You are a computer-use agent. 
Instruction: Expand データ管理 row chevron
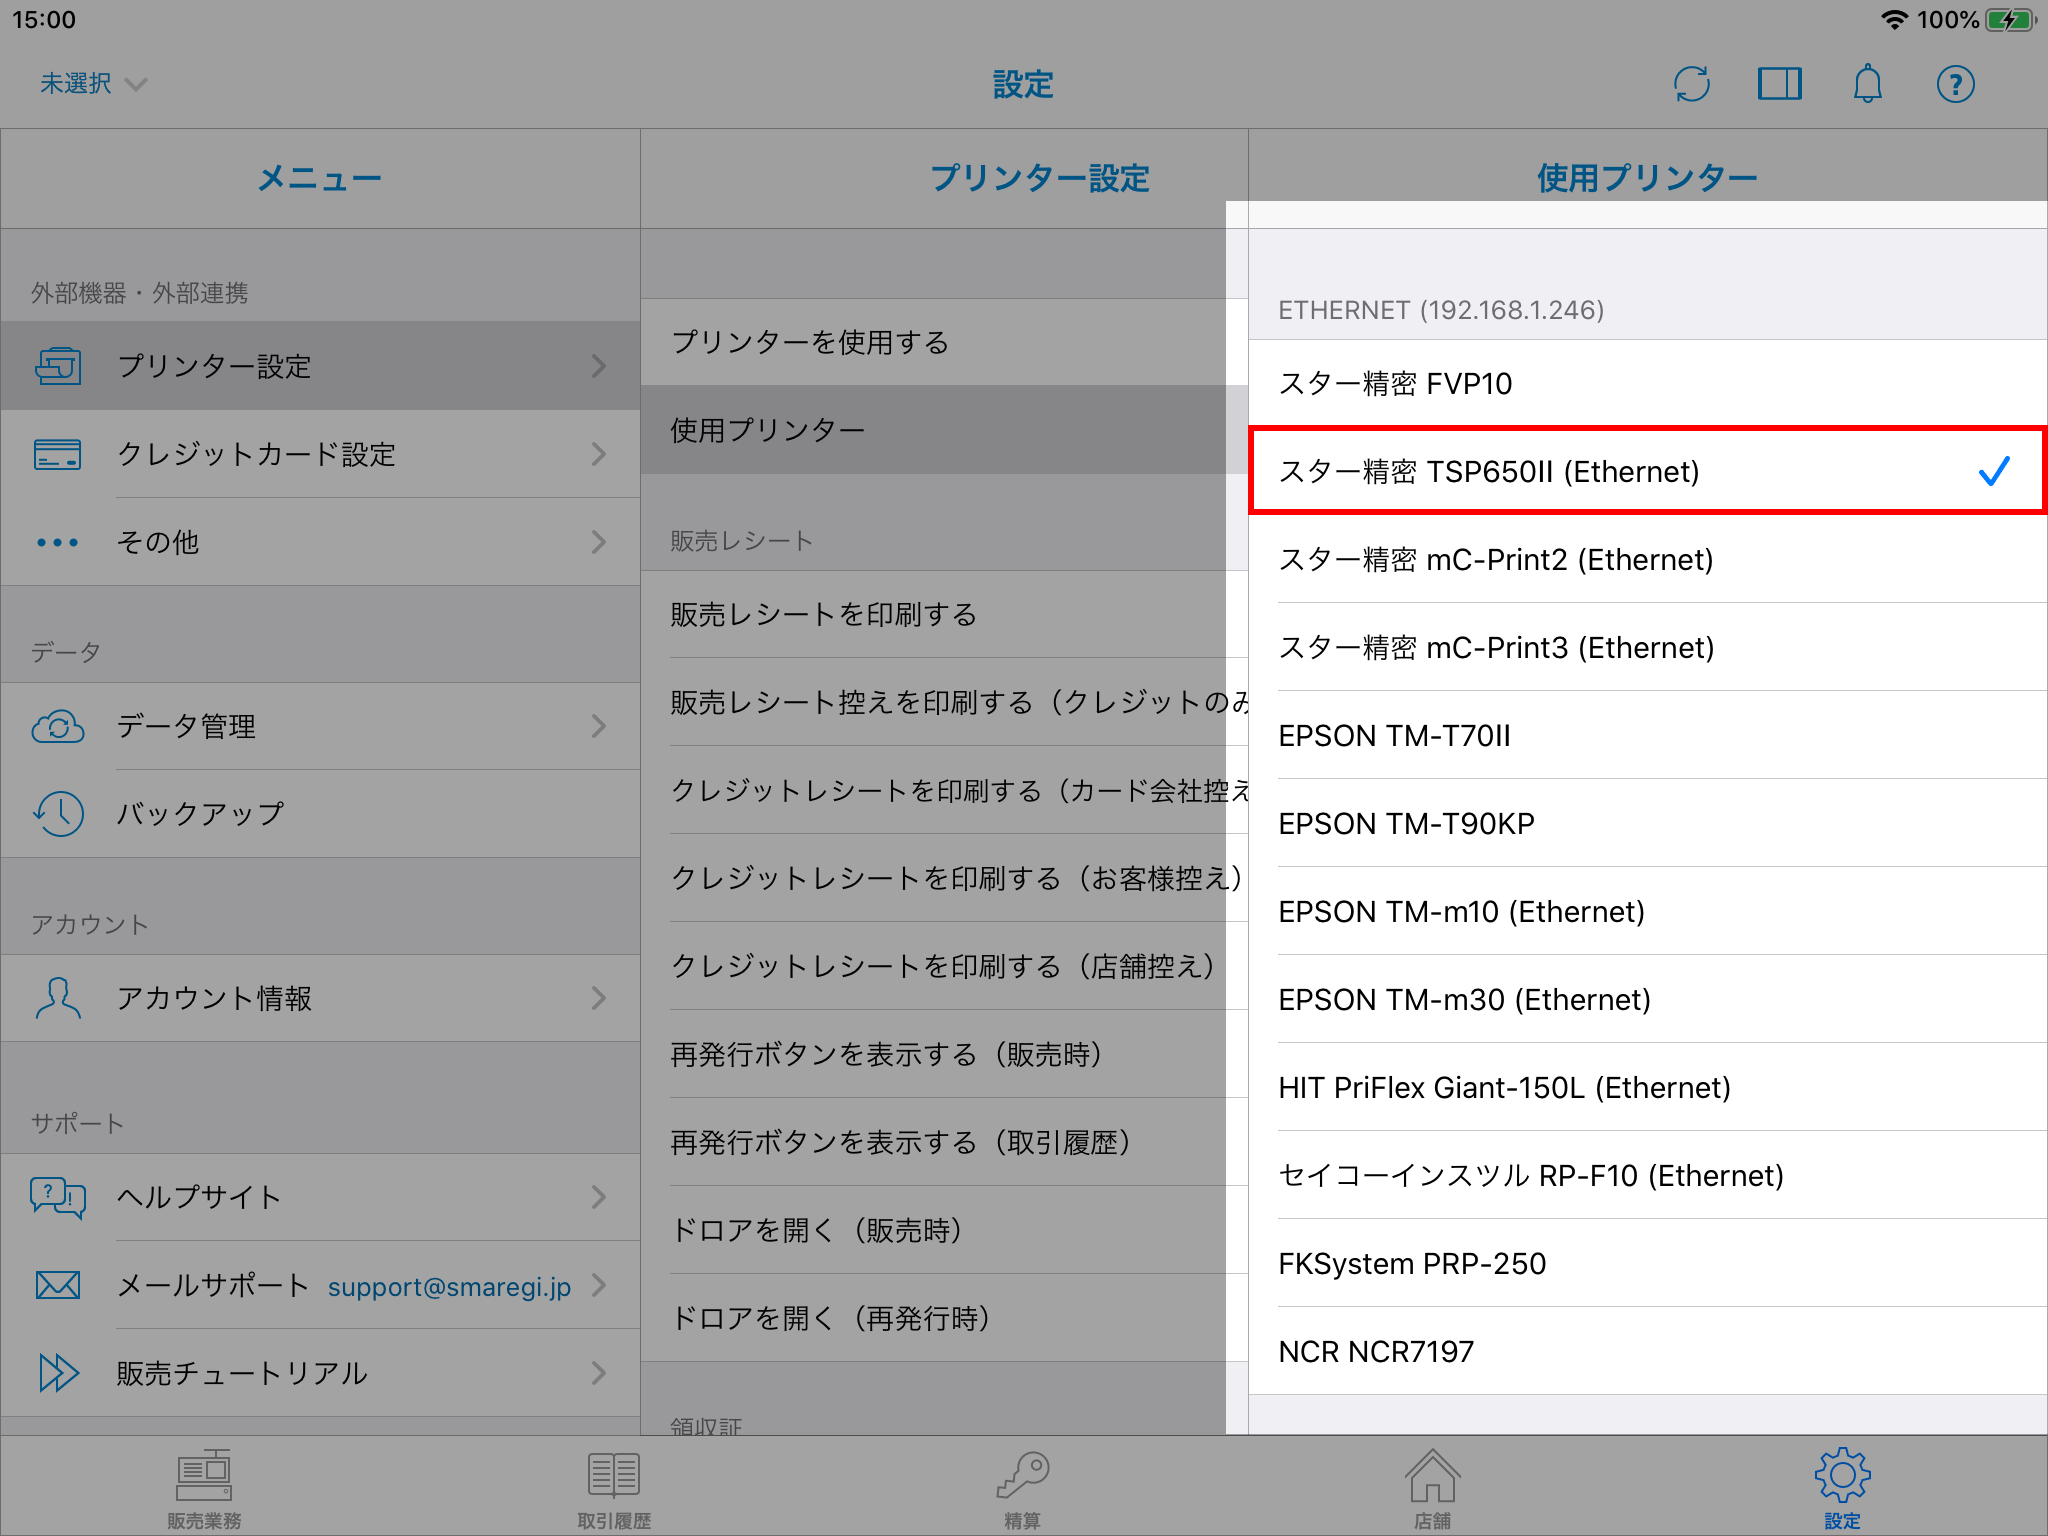point(599,726)
